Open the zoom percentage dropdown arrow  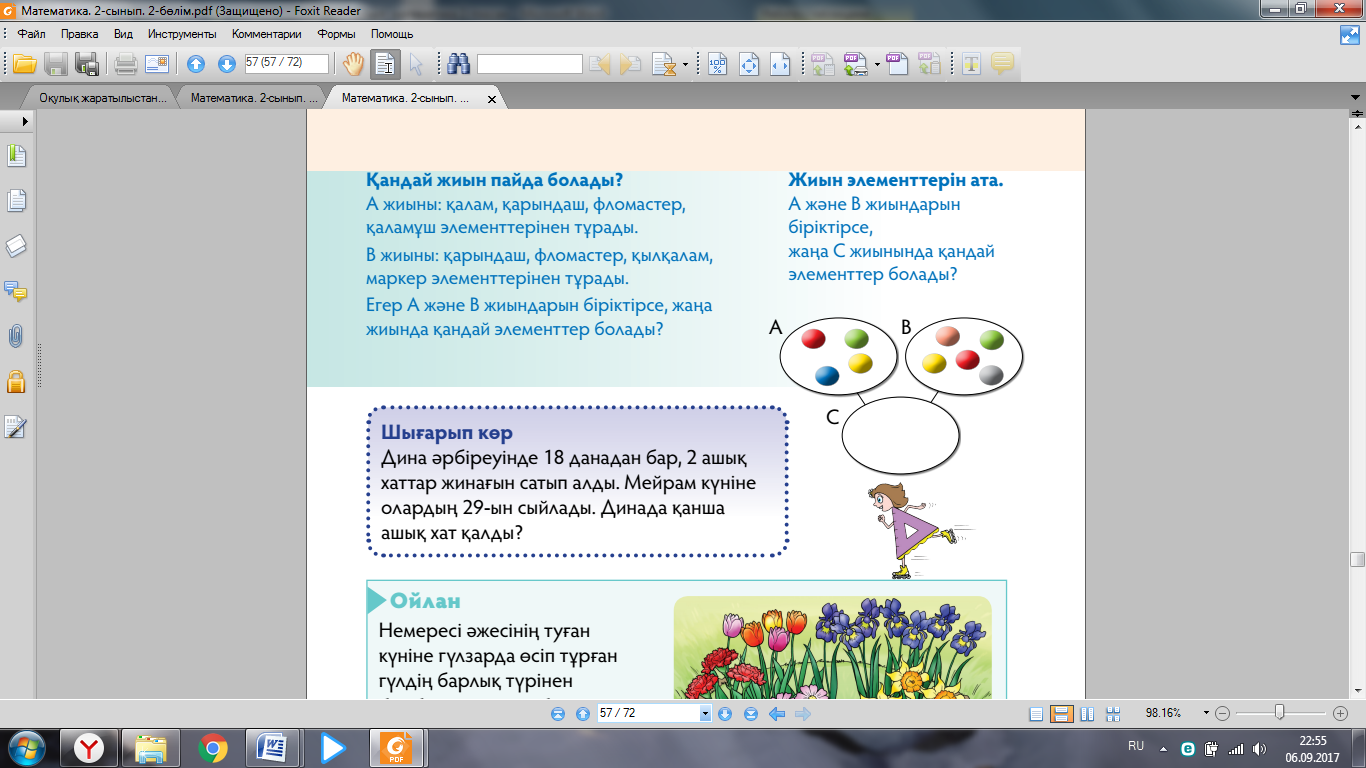(1207, 714)
